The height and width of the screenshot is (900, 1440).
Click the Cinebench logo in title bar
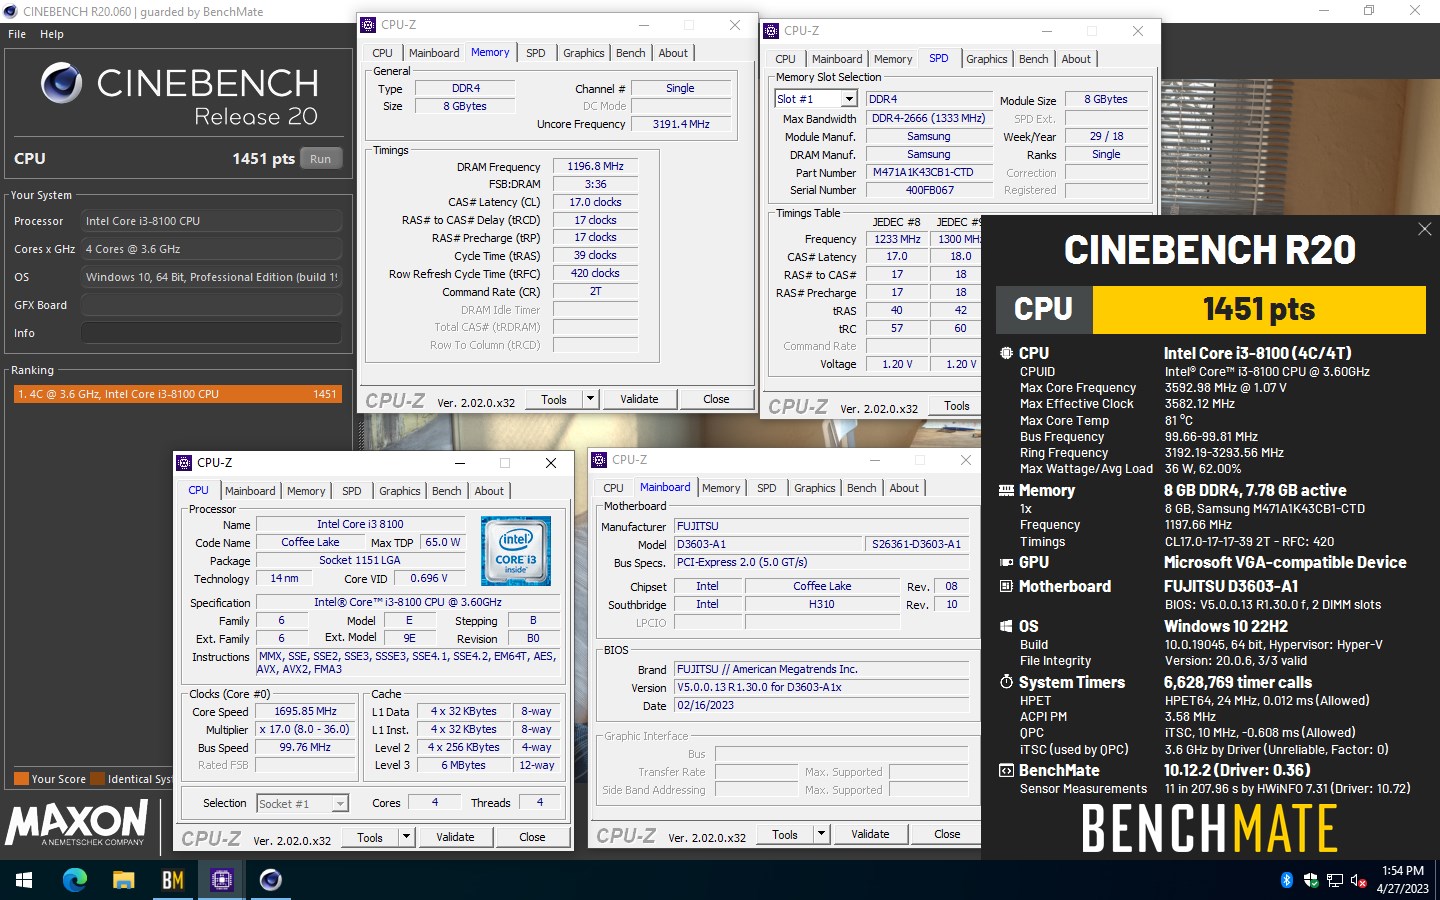click(x=11, y=11)
